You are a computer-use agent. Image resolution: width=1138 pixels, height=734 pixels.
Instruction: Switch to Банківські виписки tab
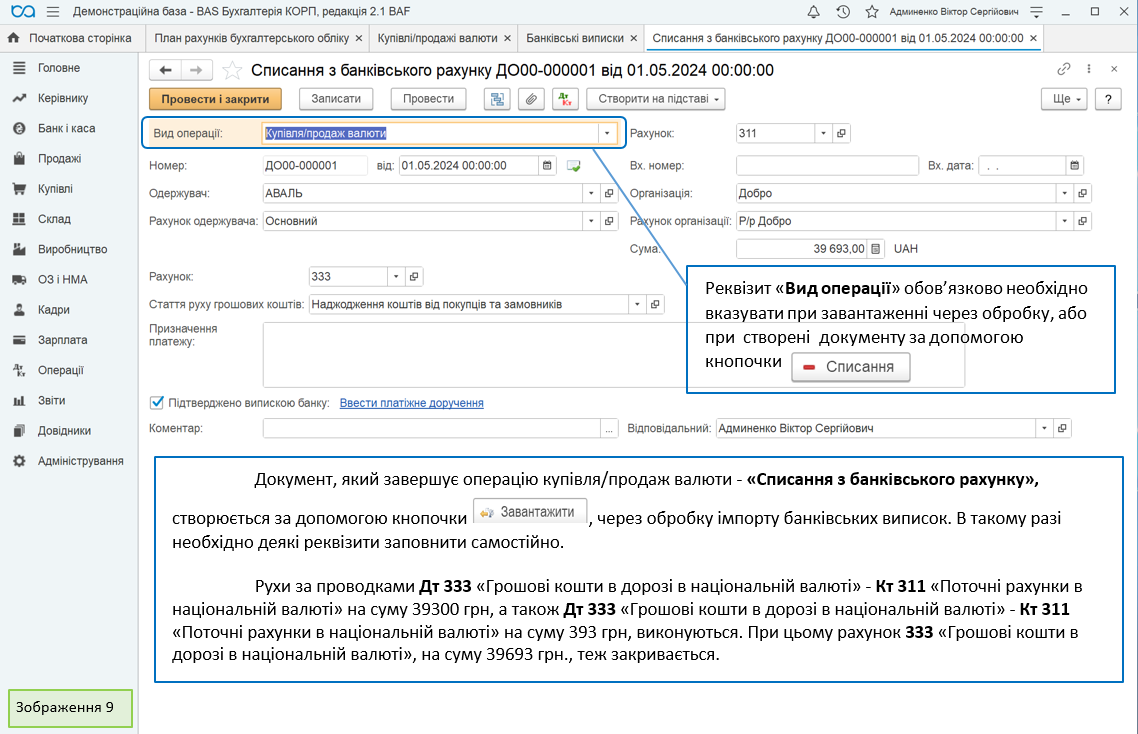coord(574,38)
